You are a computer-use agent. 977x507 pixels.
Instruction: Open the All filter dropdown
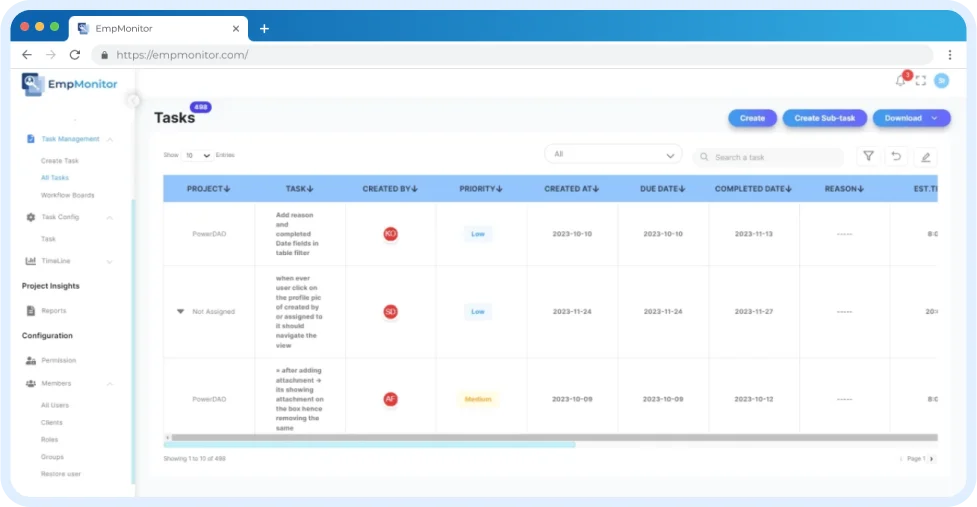click(613, 155)
